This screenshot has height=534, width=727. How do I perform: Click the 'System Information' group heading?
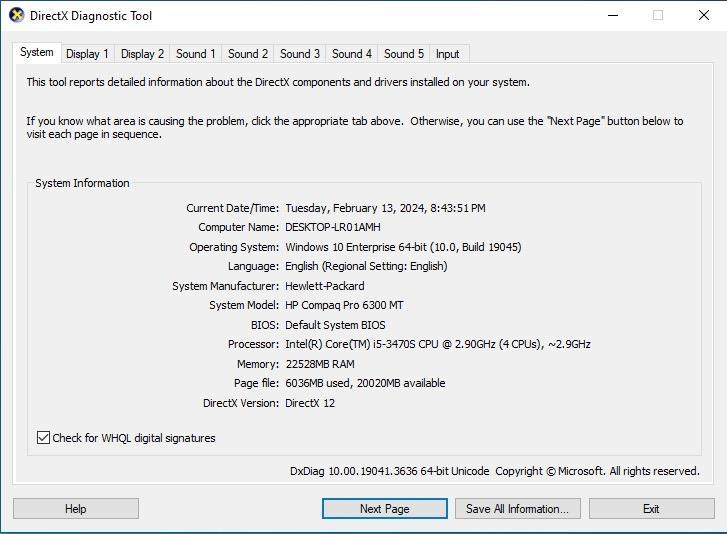82,183
